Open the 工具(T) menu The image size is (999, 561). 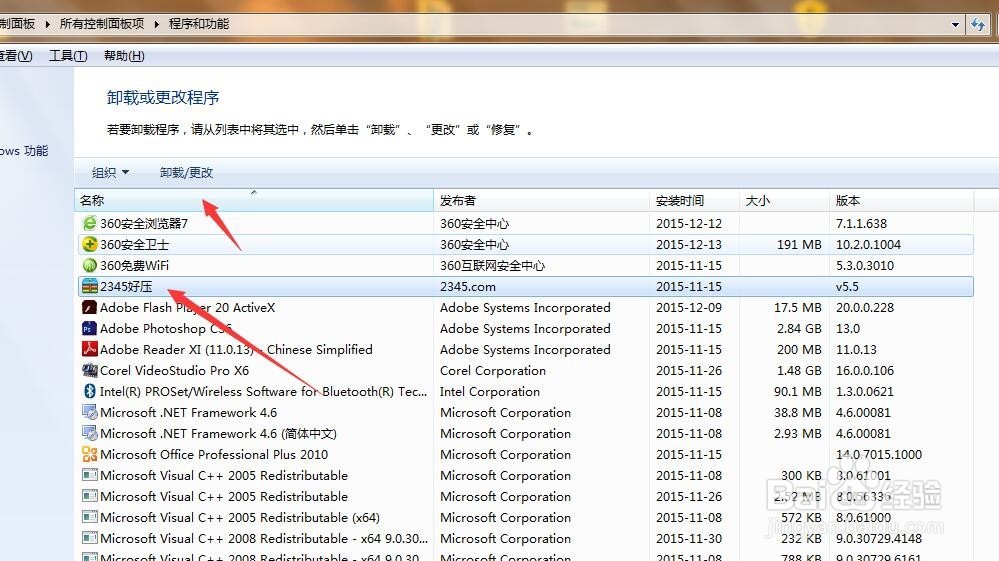coord(68,56)
